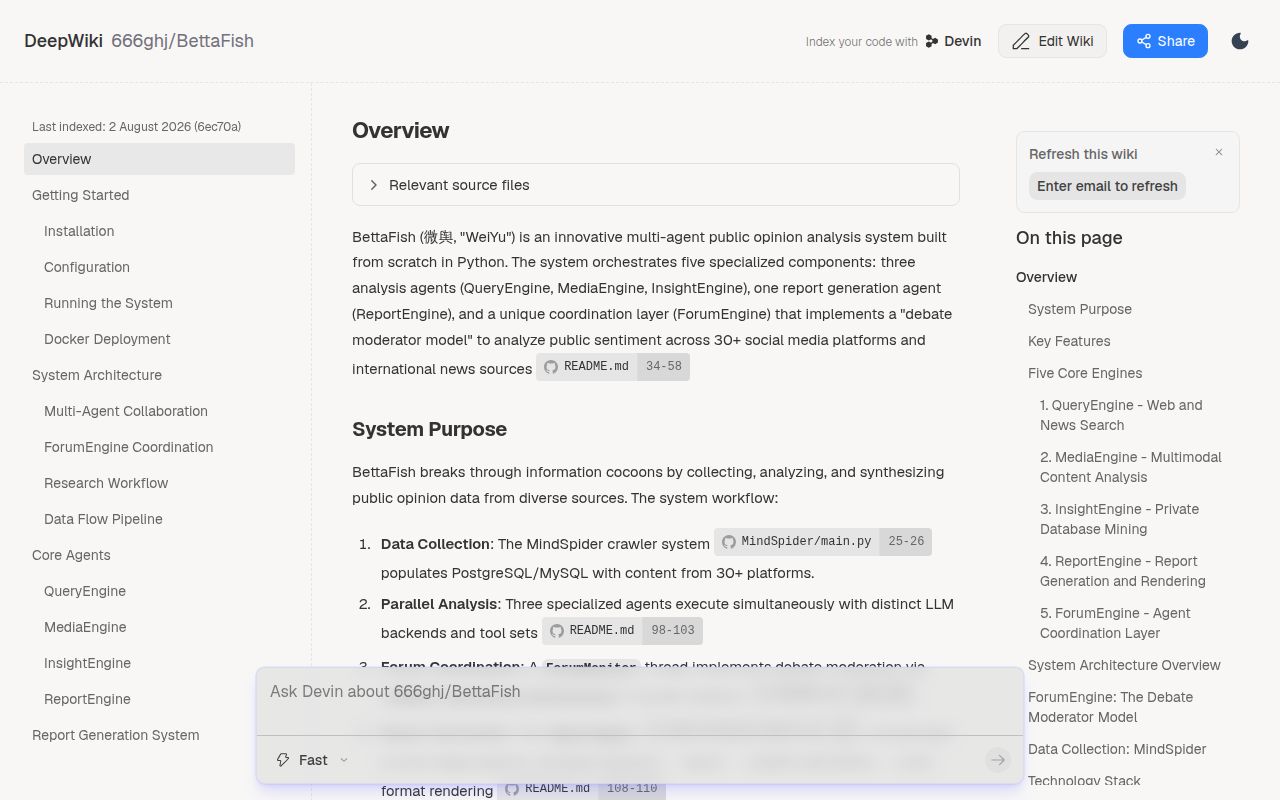Open Edit Wiki
This screenshot has width=1280, height=800.
click(1052, 41)
